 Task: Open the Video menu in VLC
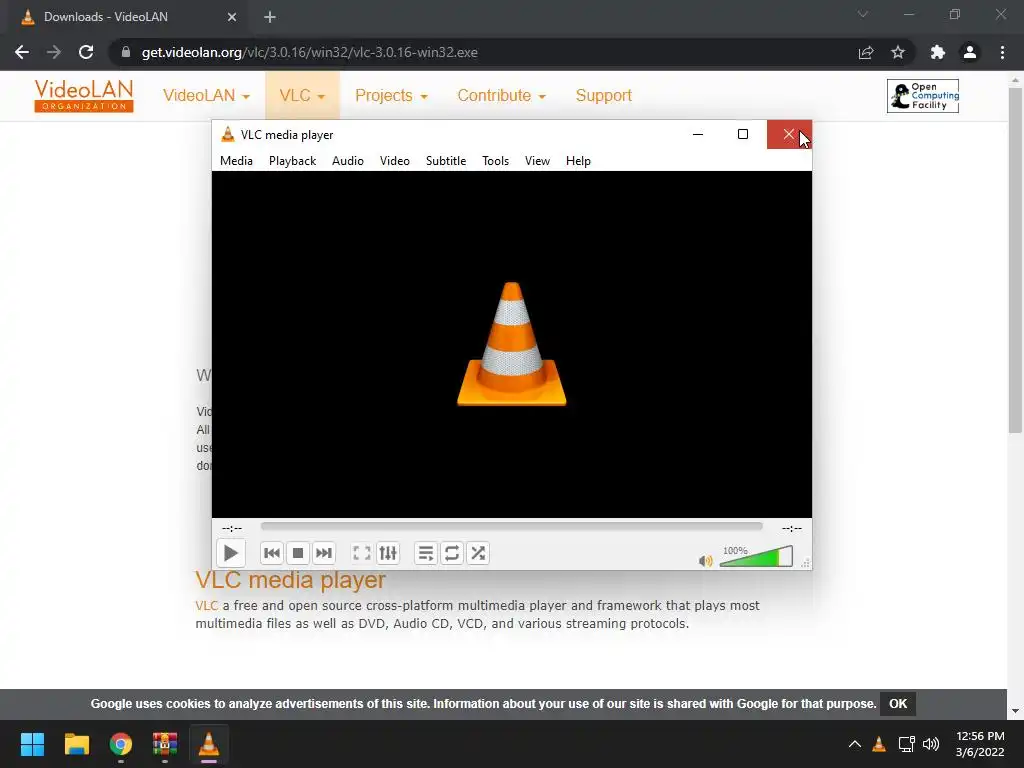(x=394, y=161)
